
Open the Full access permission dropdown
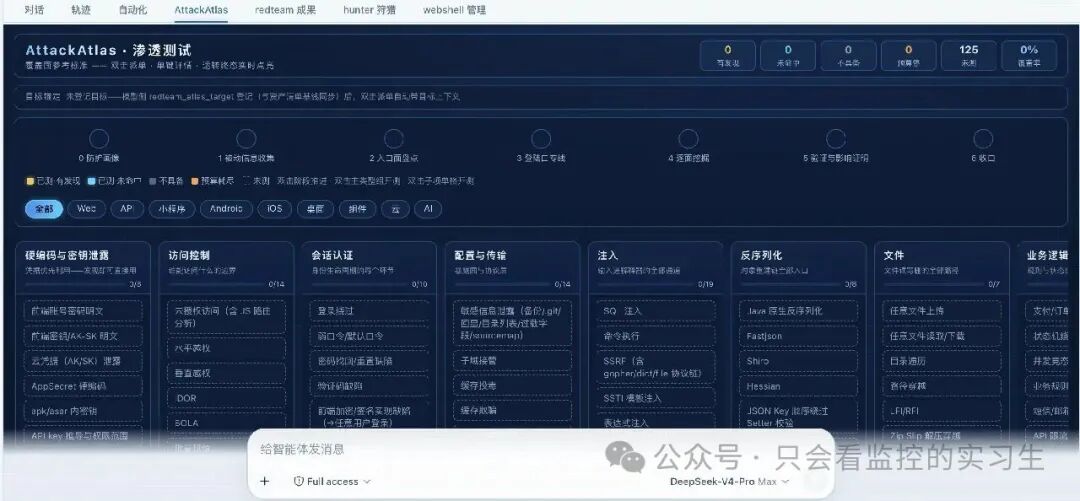coord(333,481)
